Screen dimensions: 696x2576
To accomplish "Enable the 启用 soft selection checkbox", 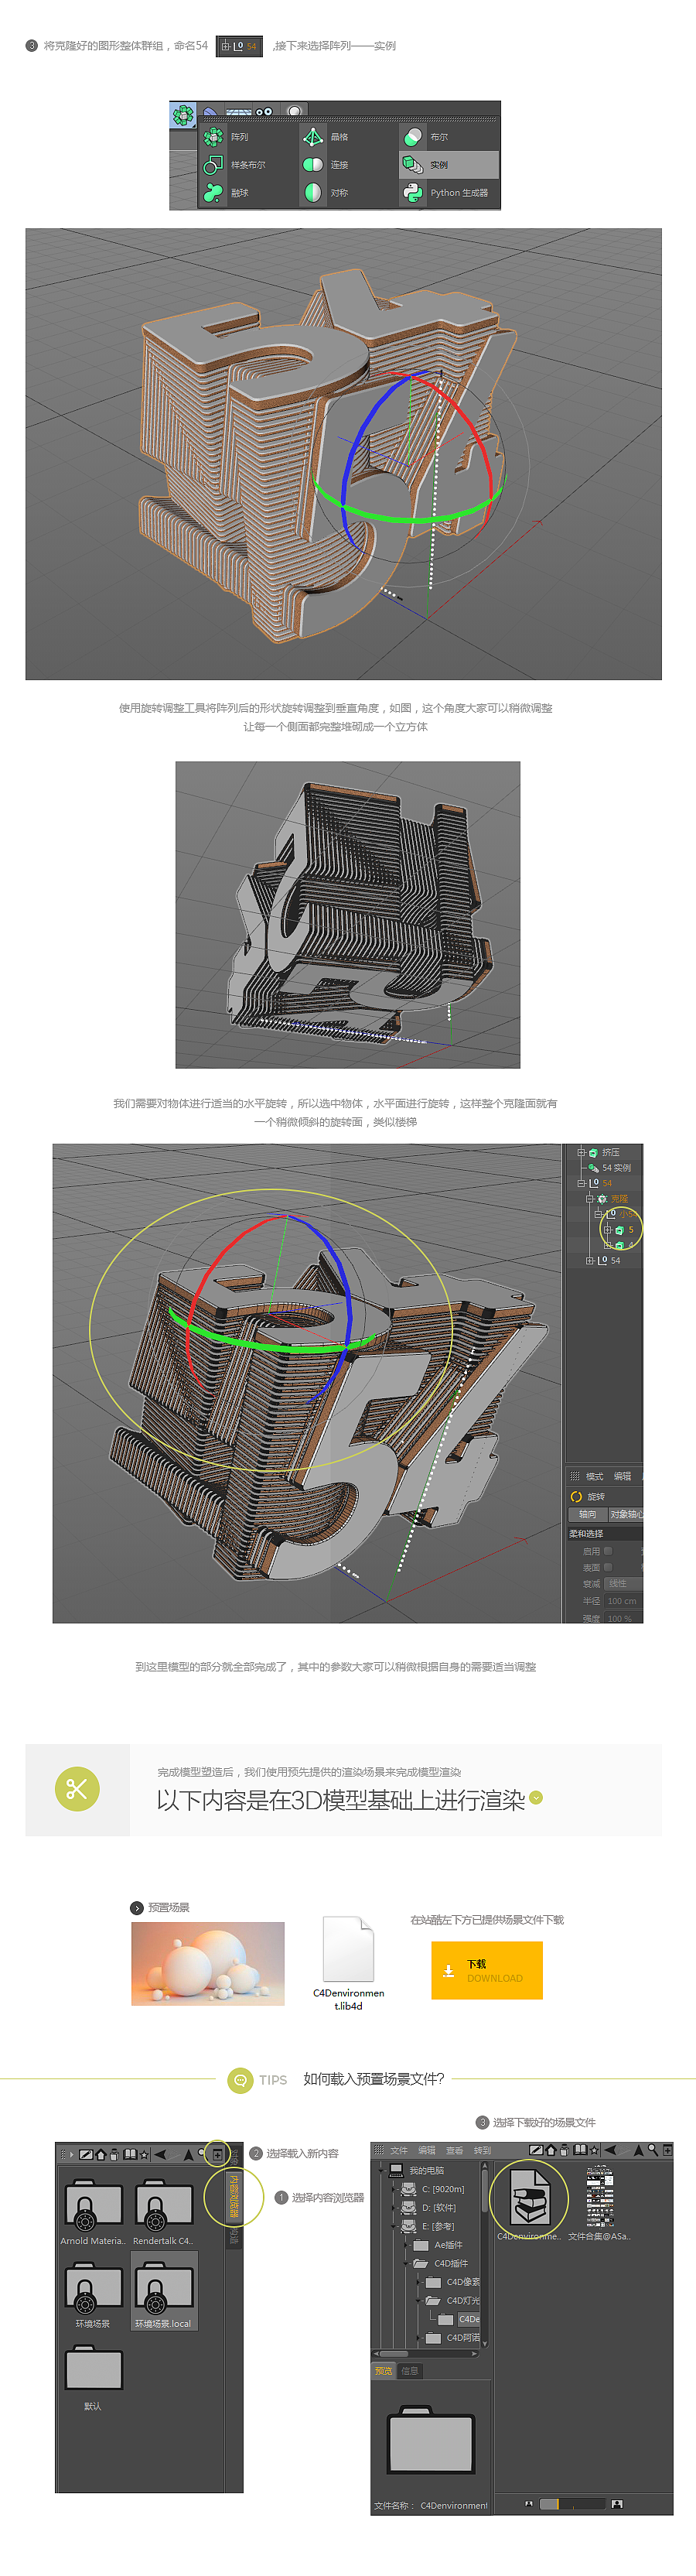I will tap(608, 1551).
